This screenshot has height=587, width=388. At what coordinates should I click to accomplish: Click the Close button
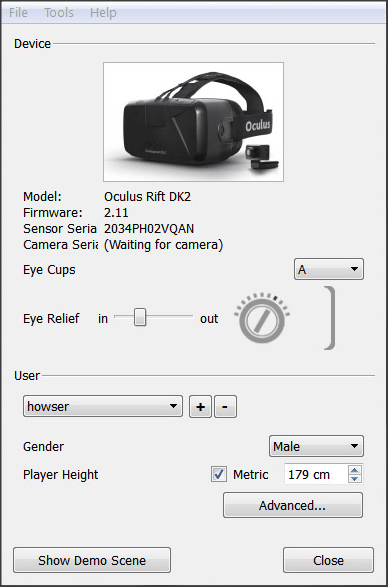[328, 560]
